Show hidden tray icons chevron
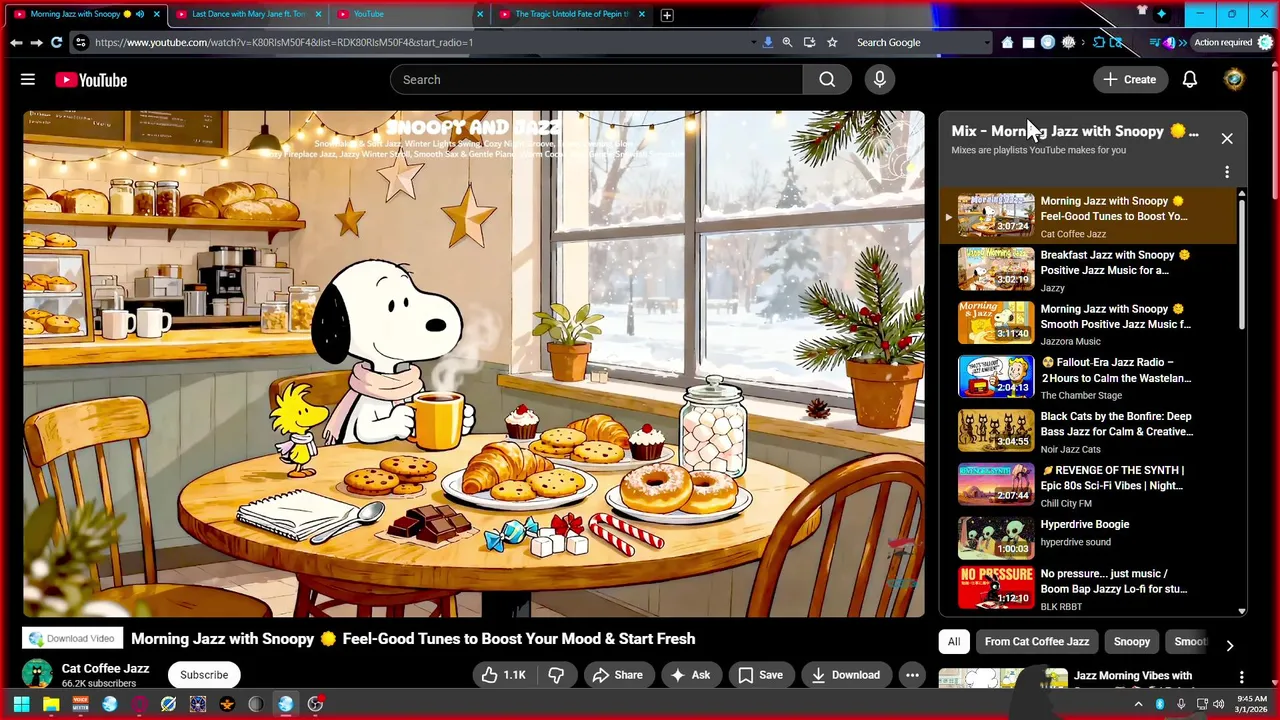Screen dimensions: 1280x720 pos(1138,704)
